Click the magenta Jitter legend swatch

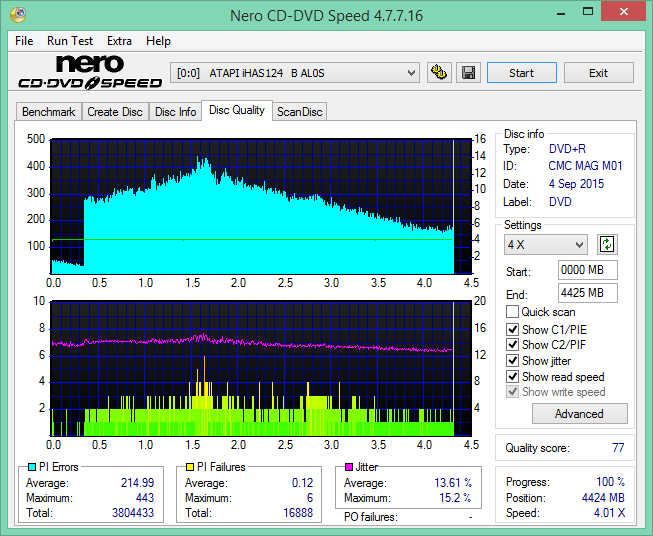349,467
